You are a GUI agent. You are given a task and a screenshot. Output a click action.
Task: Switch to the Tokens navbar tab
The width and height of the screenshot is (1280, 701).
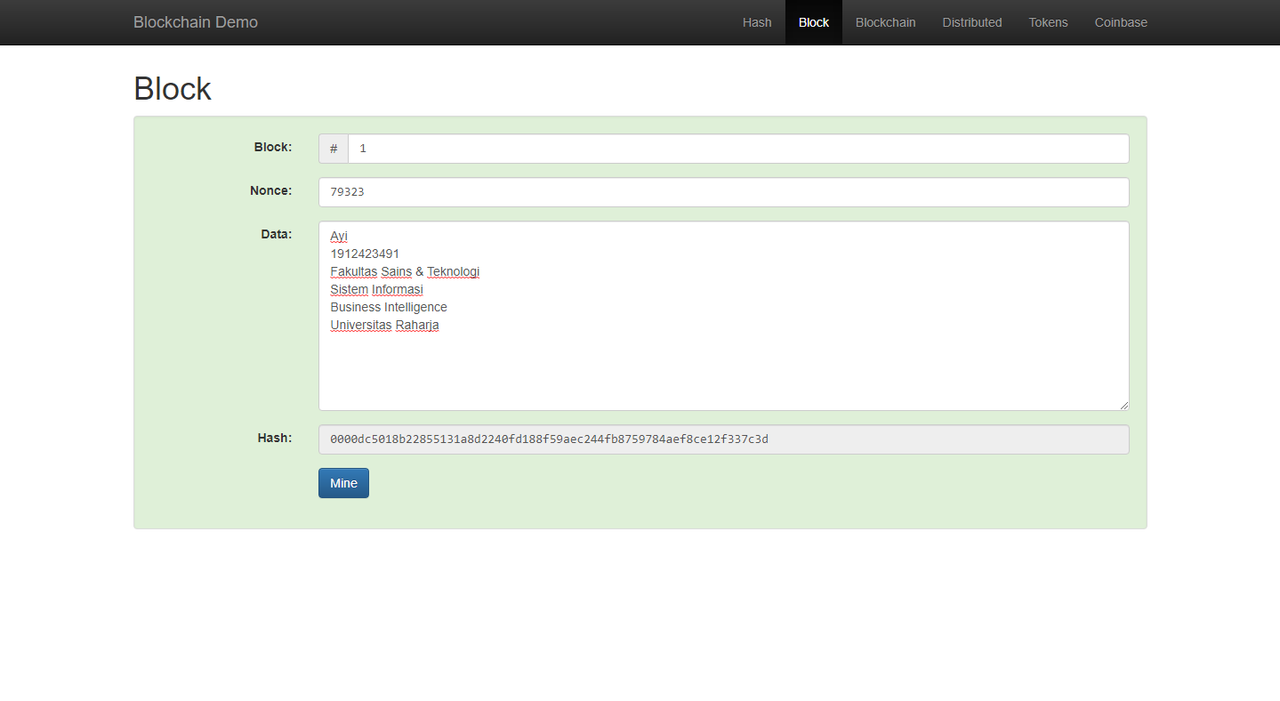[1048, 22]
